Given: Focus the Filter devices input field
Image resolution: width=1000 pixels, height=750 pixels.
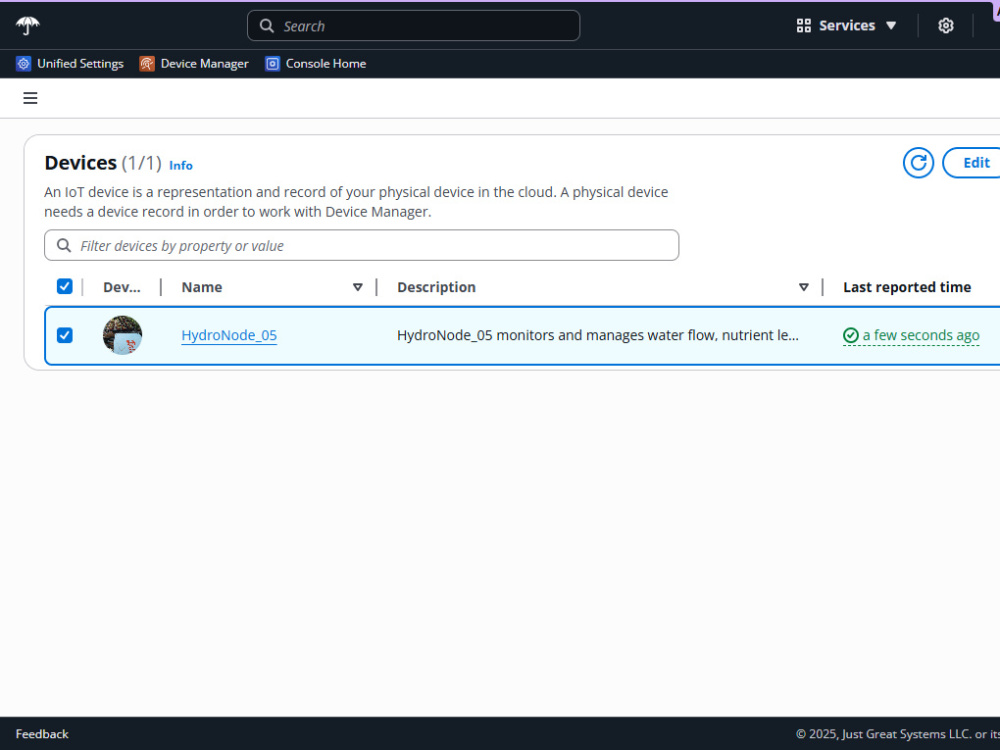Looking at the screenshot, I should coord(362,246).
